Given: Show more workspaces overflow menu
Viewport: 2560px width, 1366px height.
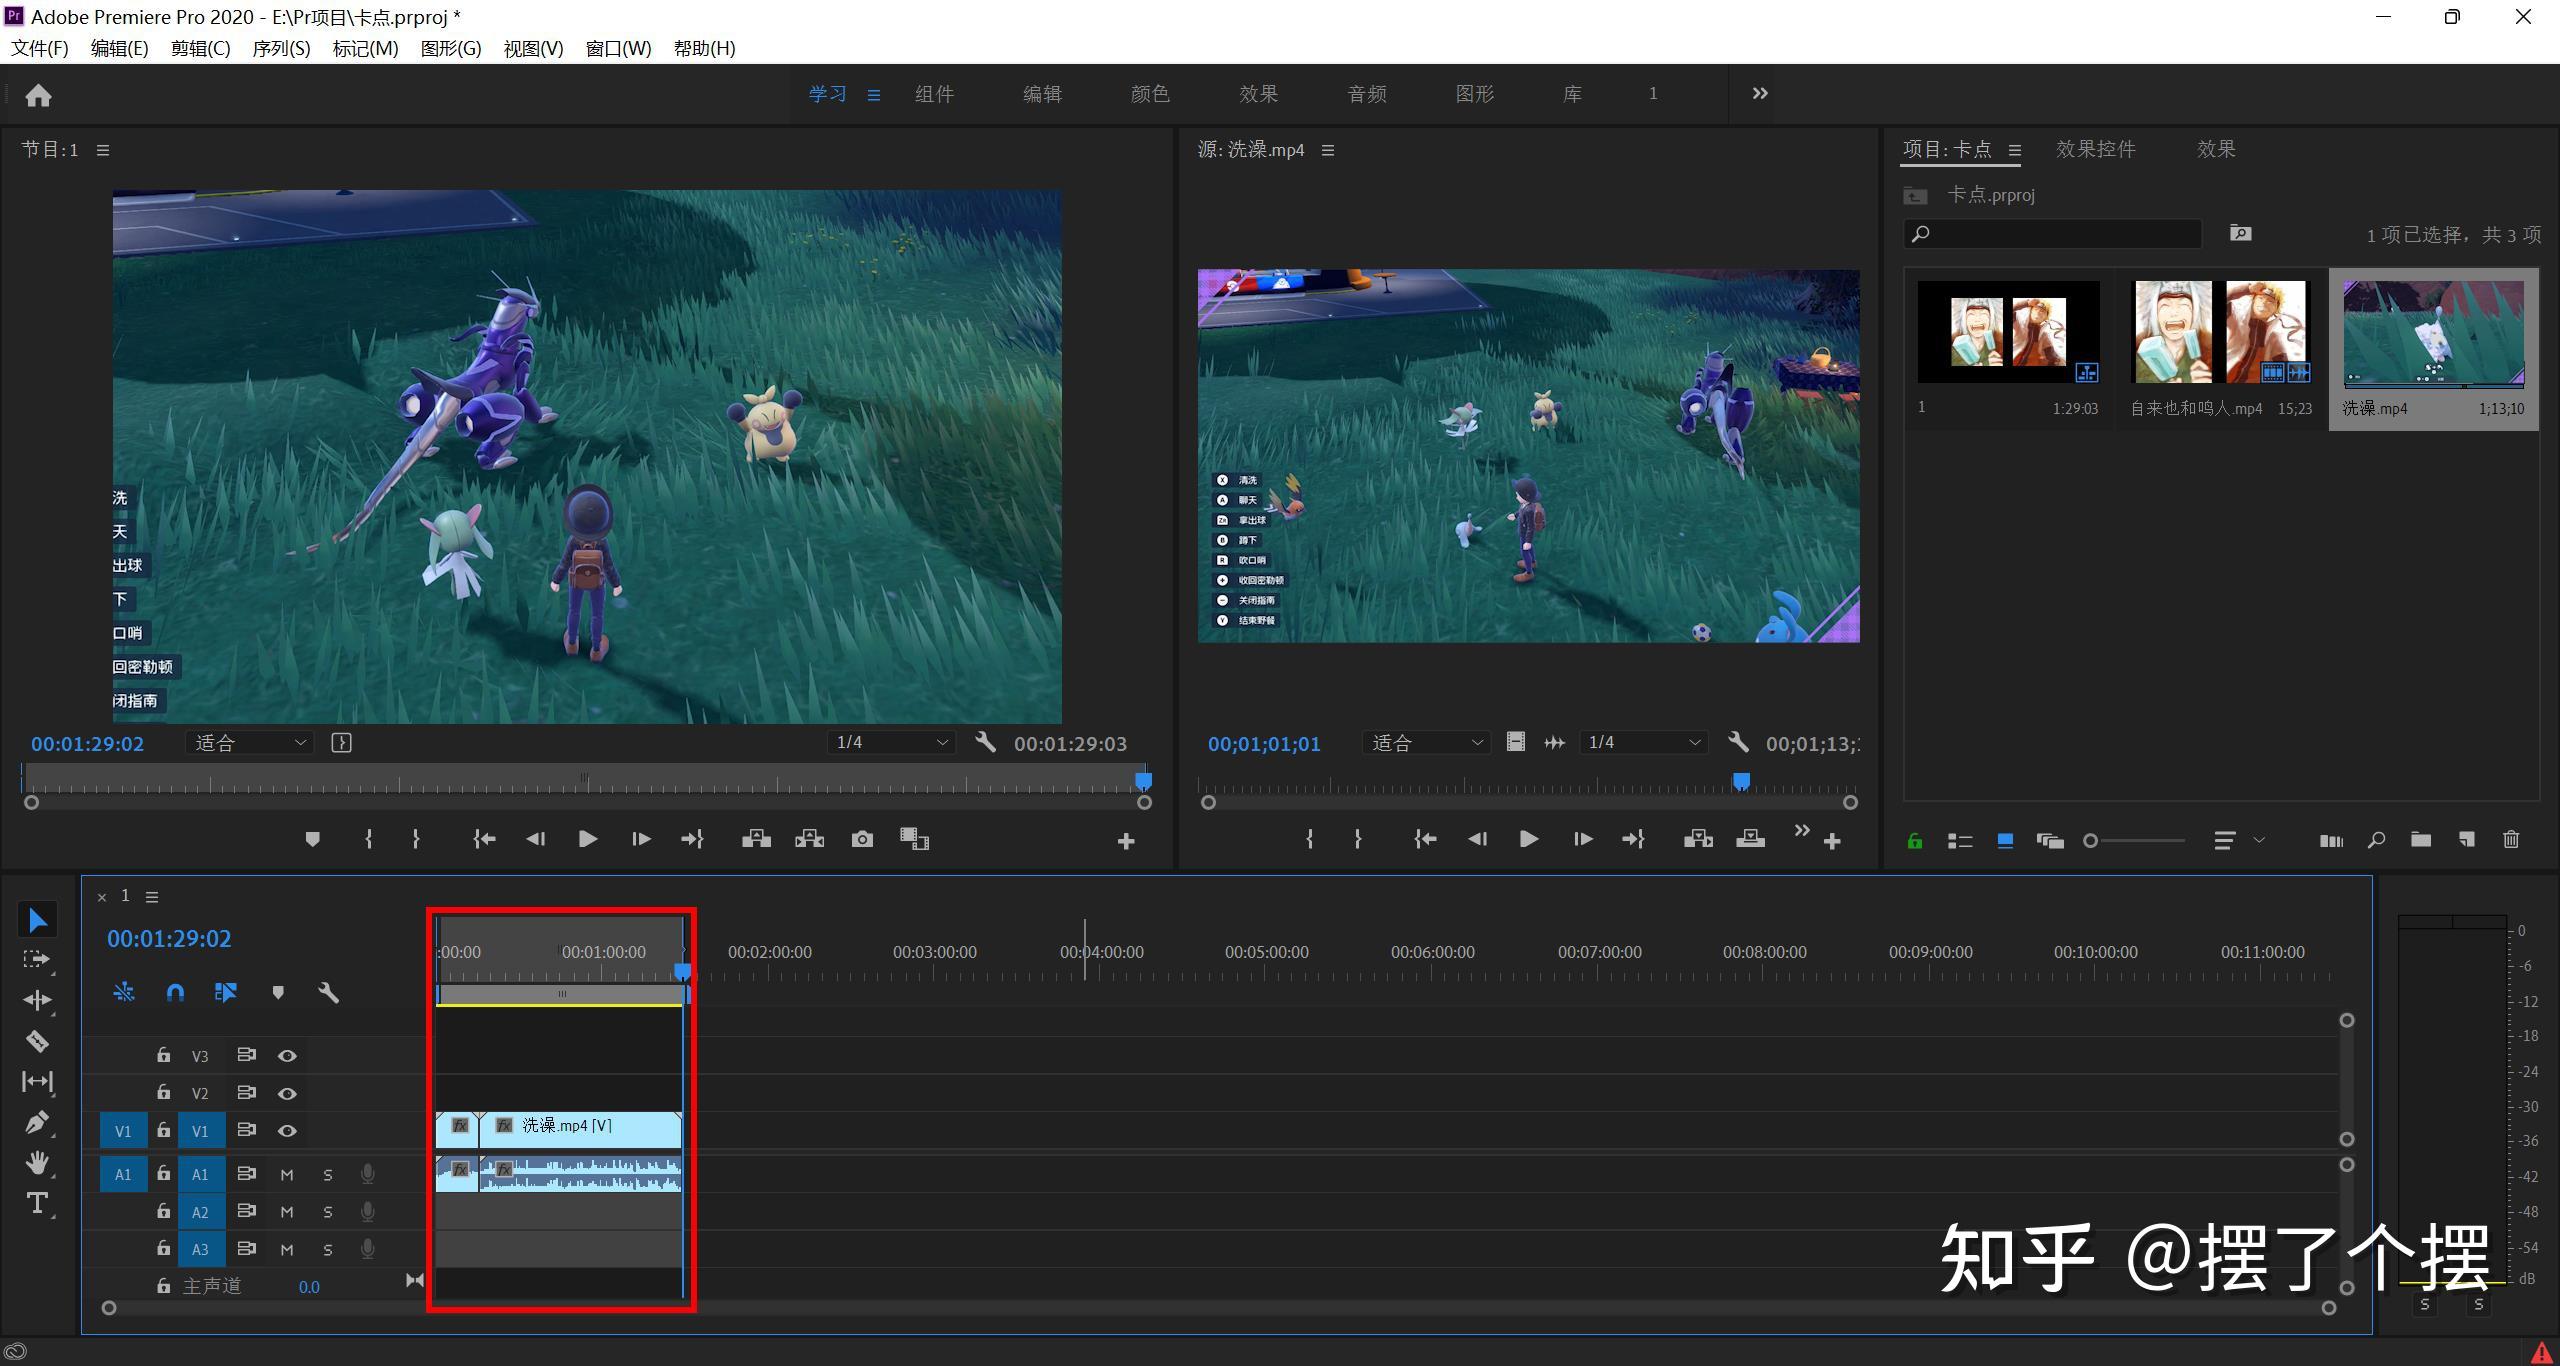Looking at the screenshot, I should click(1760, 93).
